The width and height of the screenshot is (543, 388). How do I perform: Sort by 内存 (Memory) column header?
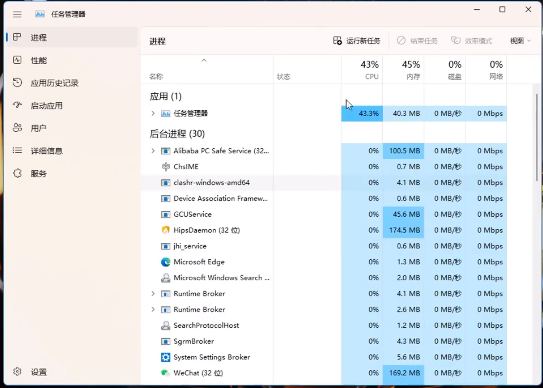[x=403, y=70]
